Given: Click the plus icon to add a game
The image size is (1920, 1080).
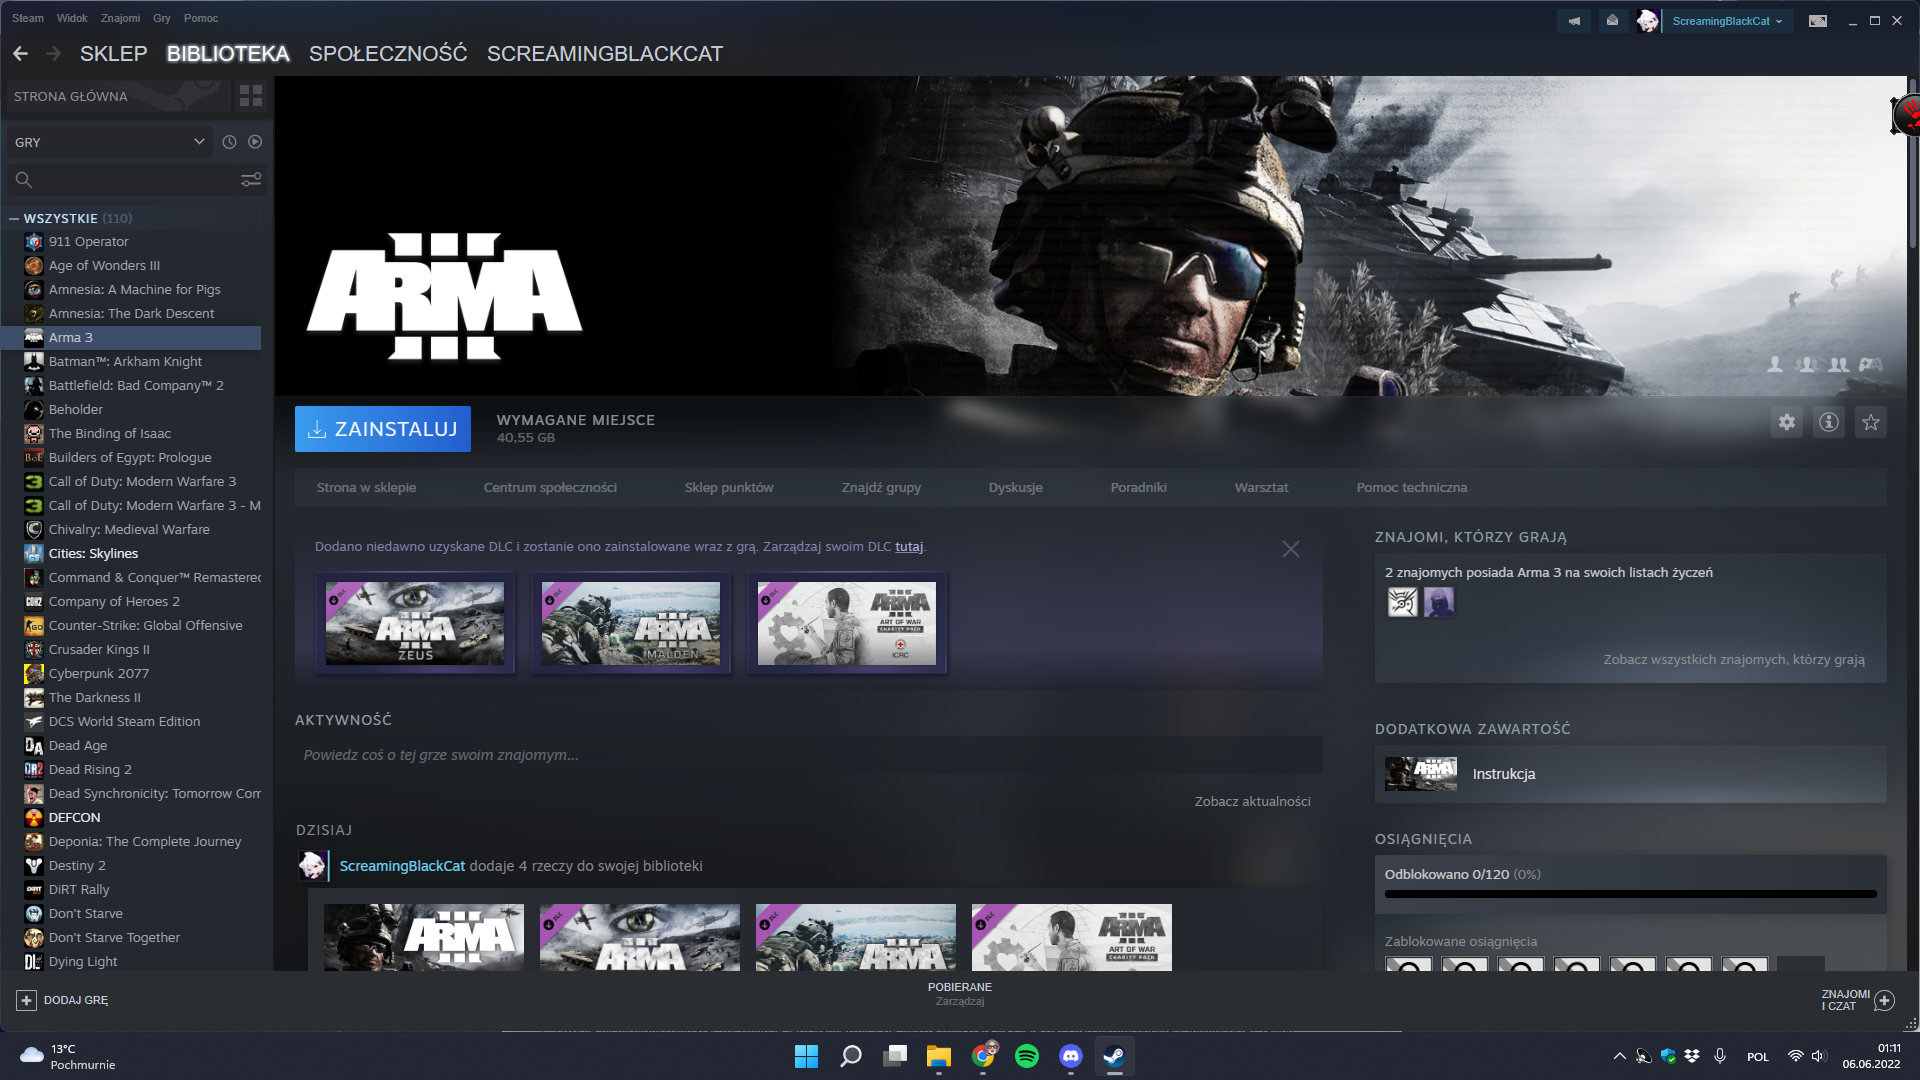Looking at the screenshot, I should 26,1000.
